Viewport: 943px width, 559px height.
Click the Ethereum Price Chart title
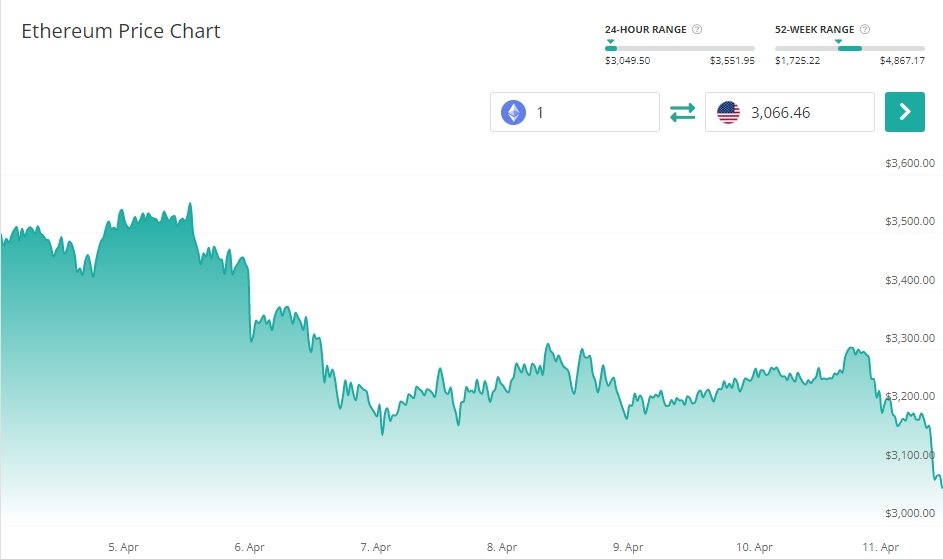click(x=121, y=31)
